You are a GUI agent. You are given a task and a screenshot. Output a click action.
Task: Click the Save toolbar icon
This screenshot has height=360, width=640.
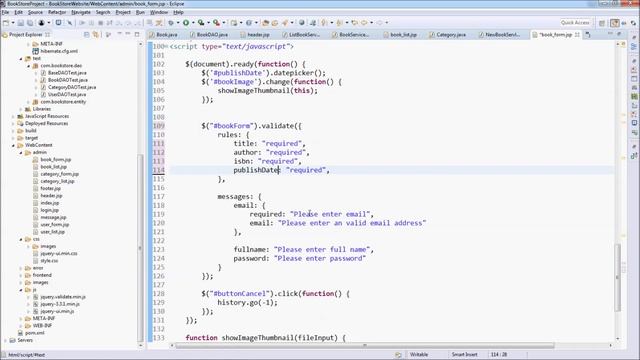[21, 23]
